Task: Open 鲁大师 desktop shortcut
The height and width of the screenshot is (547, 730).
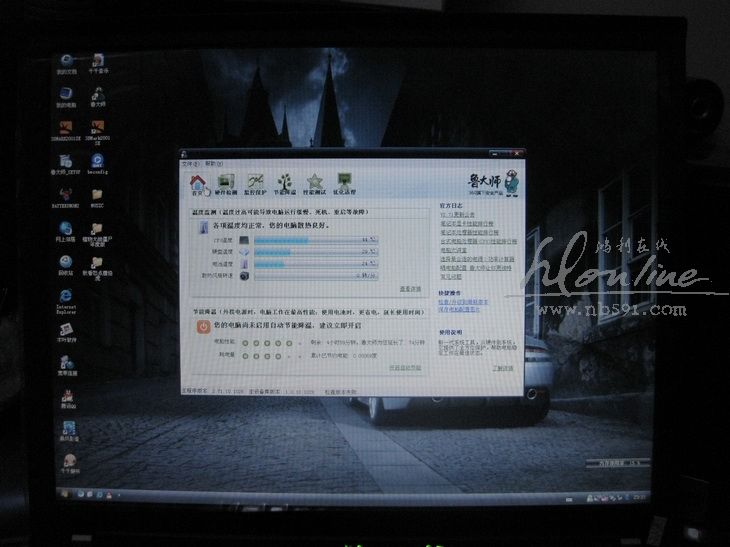Action: click(x=98, y=97)
